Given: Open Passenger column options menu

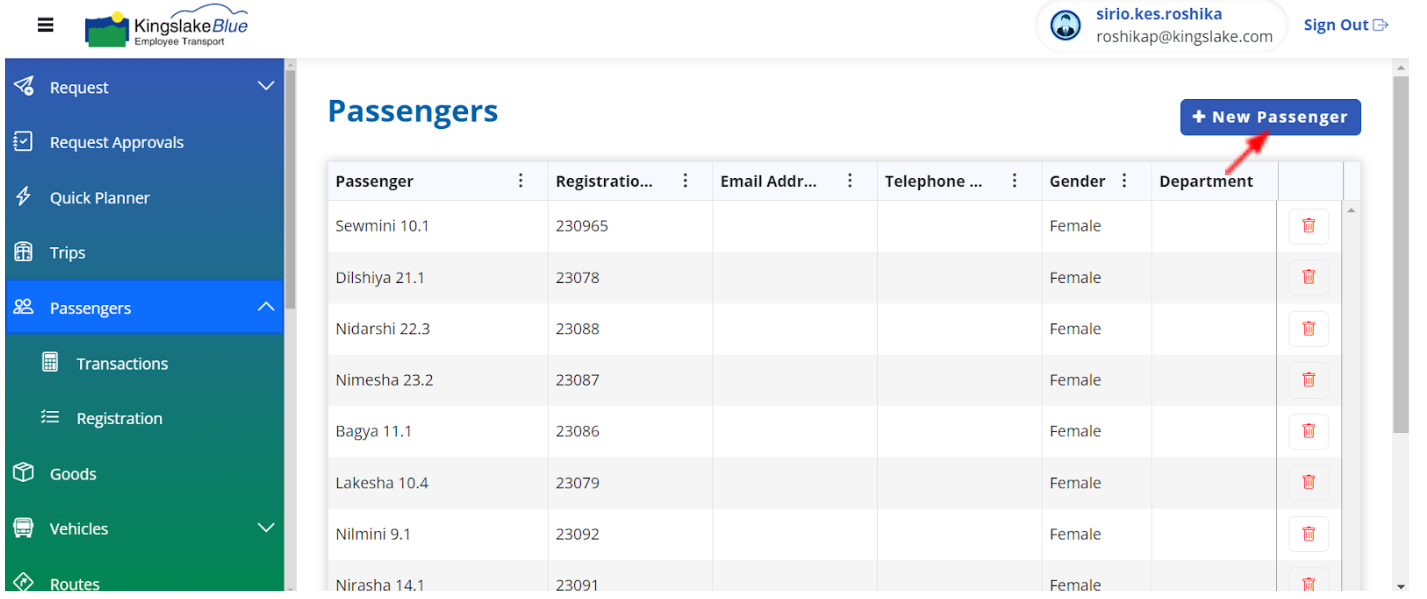Looking at the screenshot, I should [x=521, y=181].
